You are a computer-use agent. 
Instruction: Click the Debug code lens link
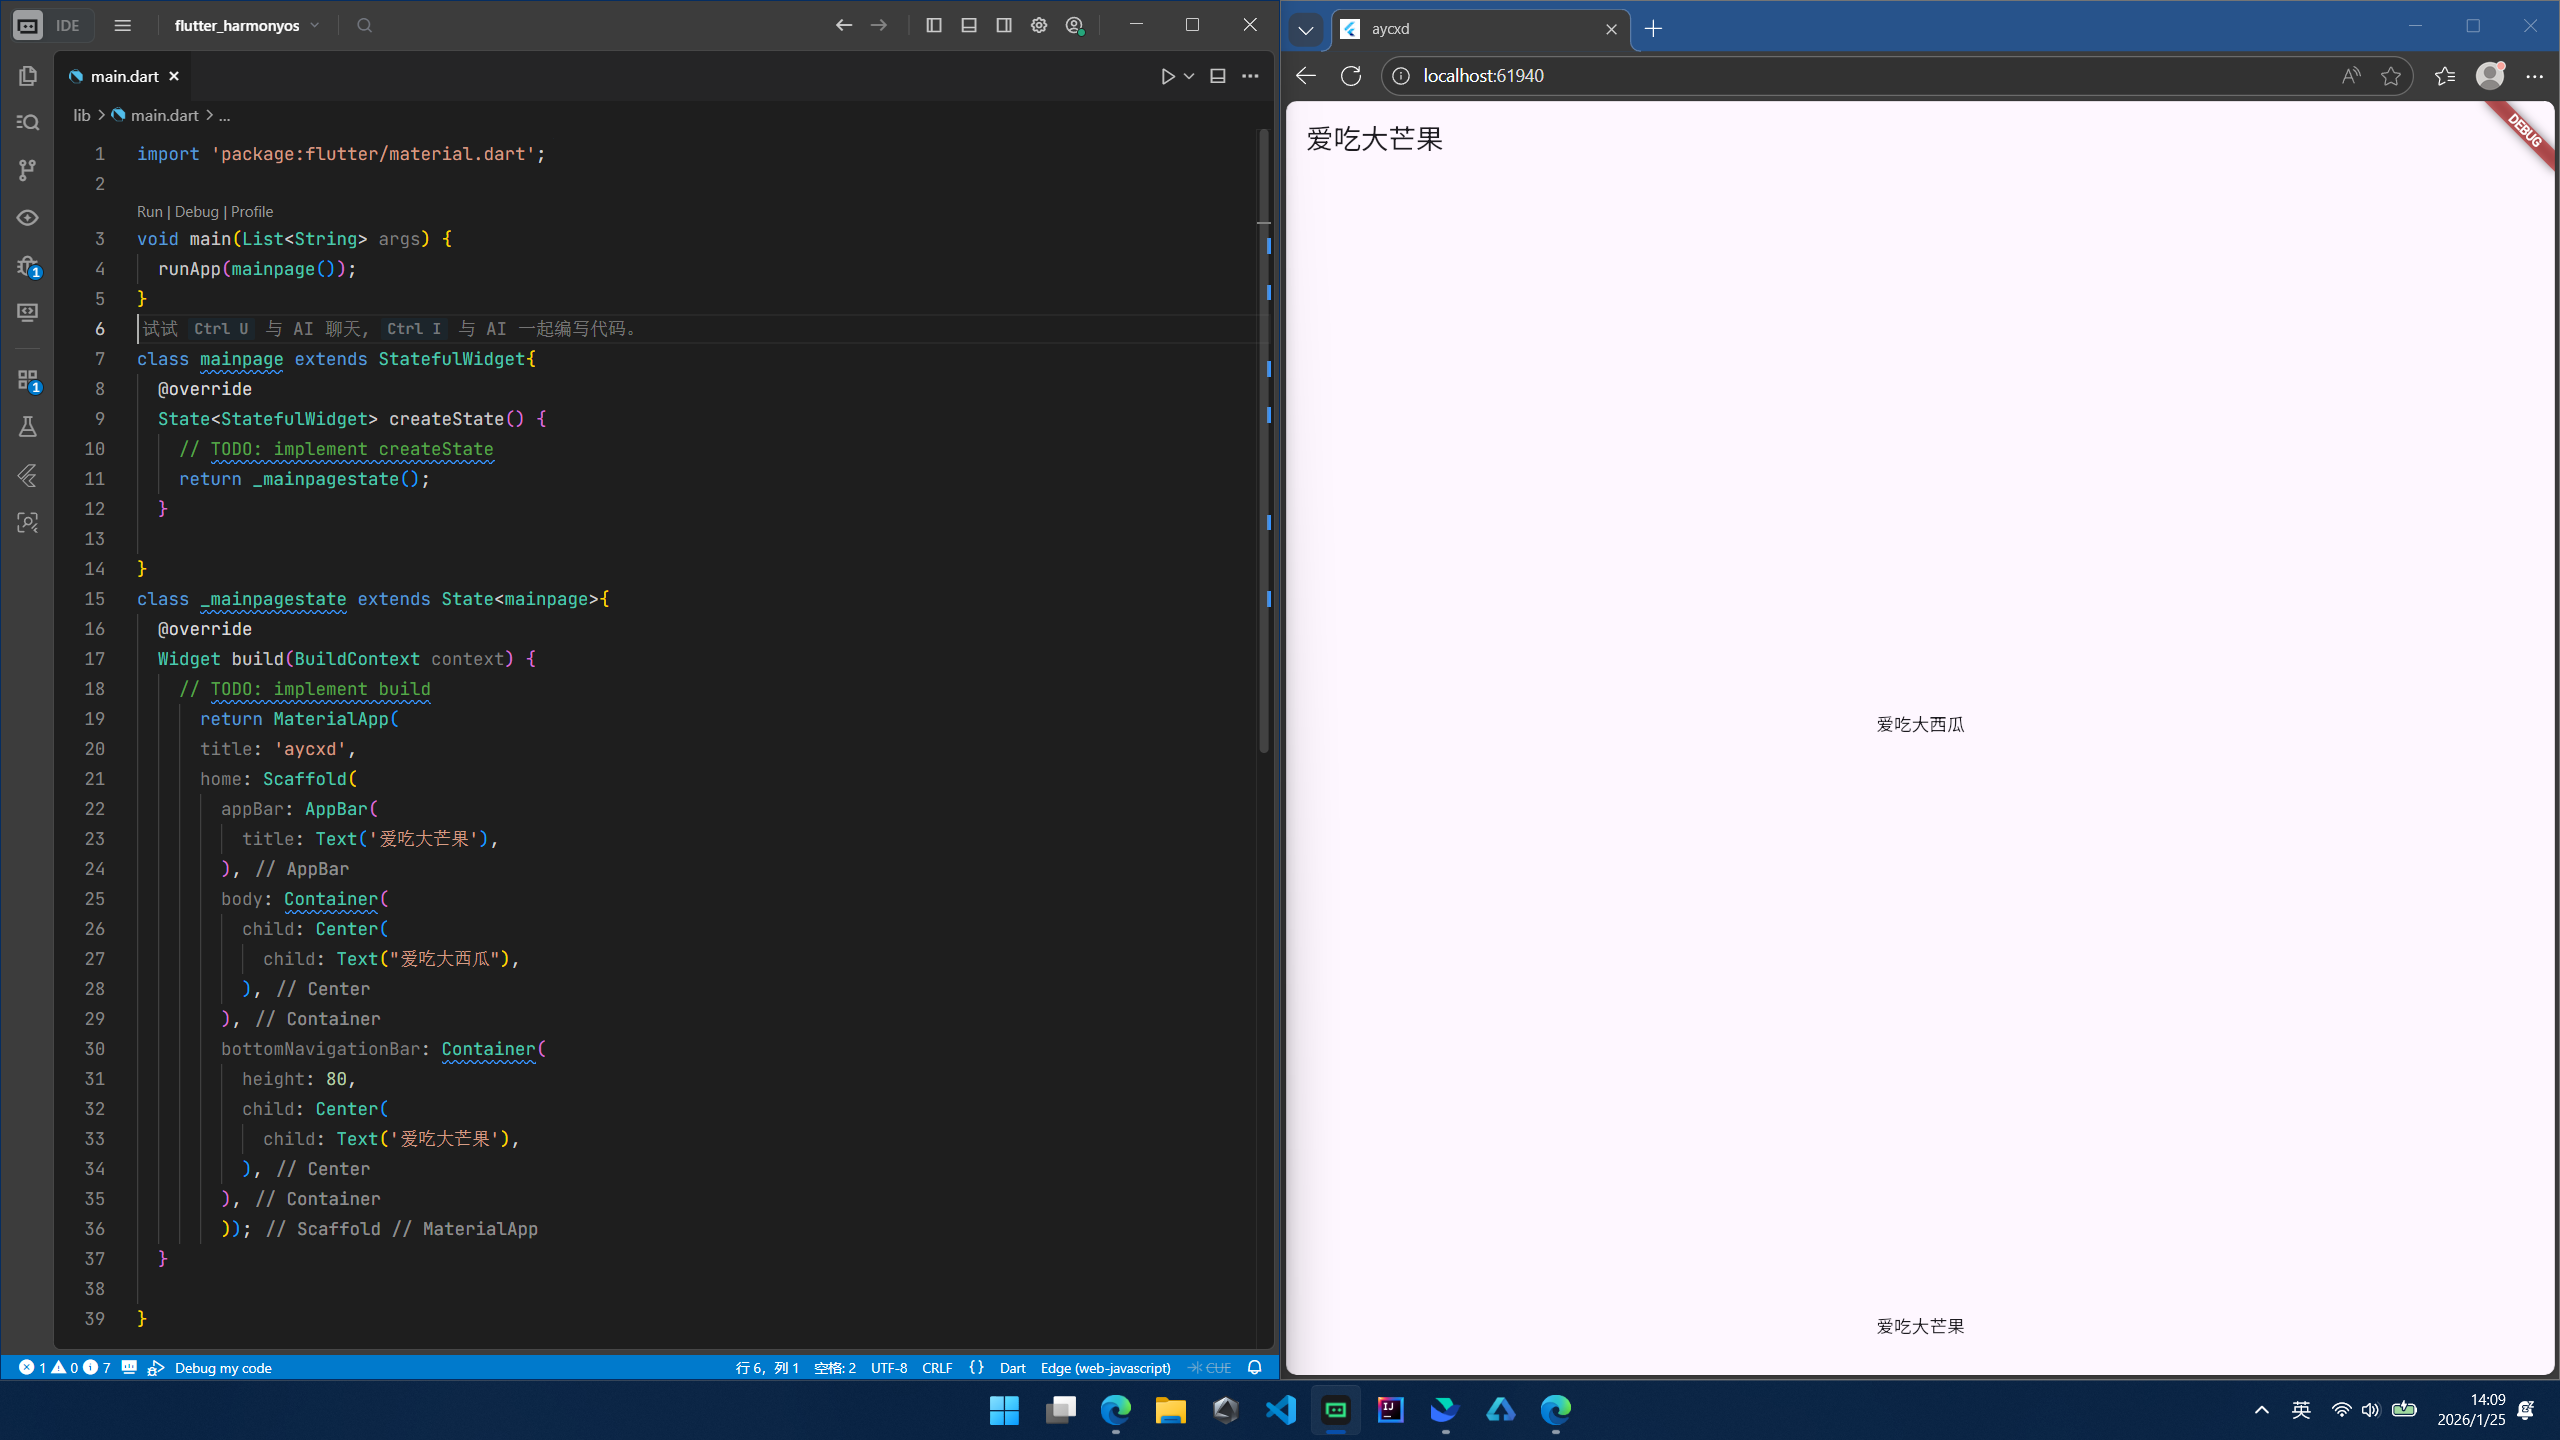coord(196,211)
